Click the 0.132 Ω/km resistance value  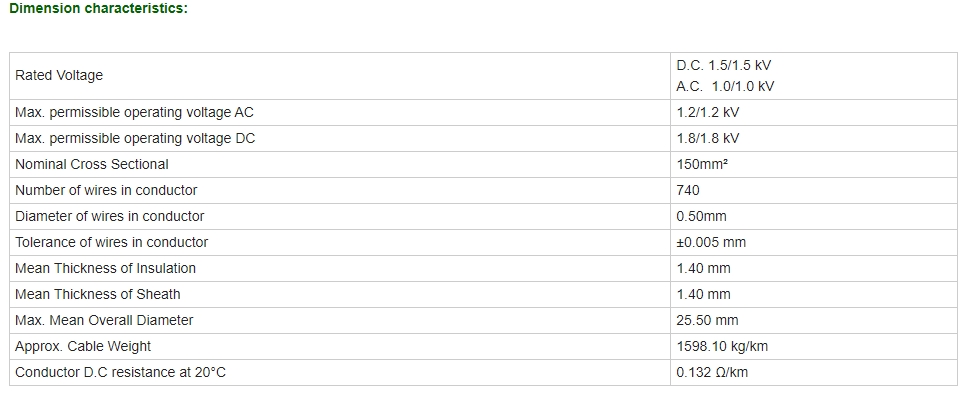tap(712, 372)
